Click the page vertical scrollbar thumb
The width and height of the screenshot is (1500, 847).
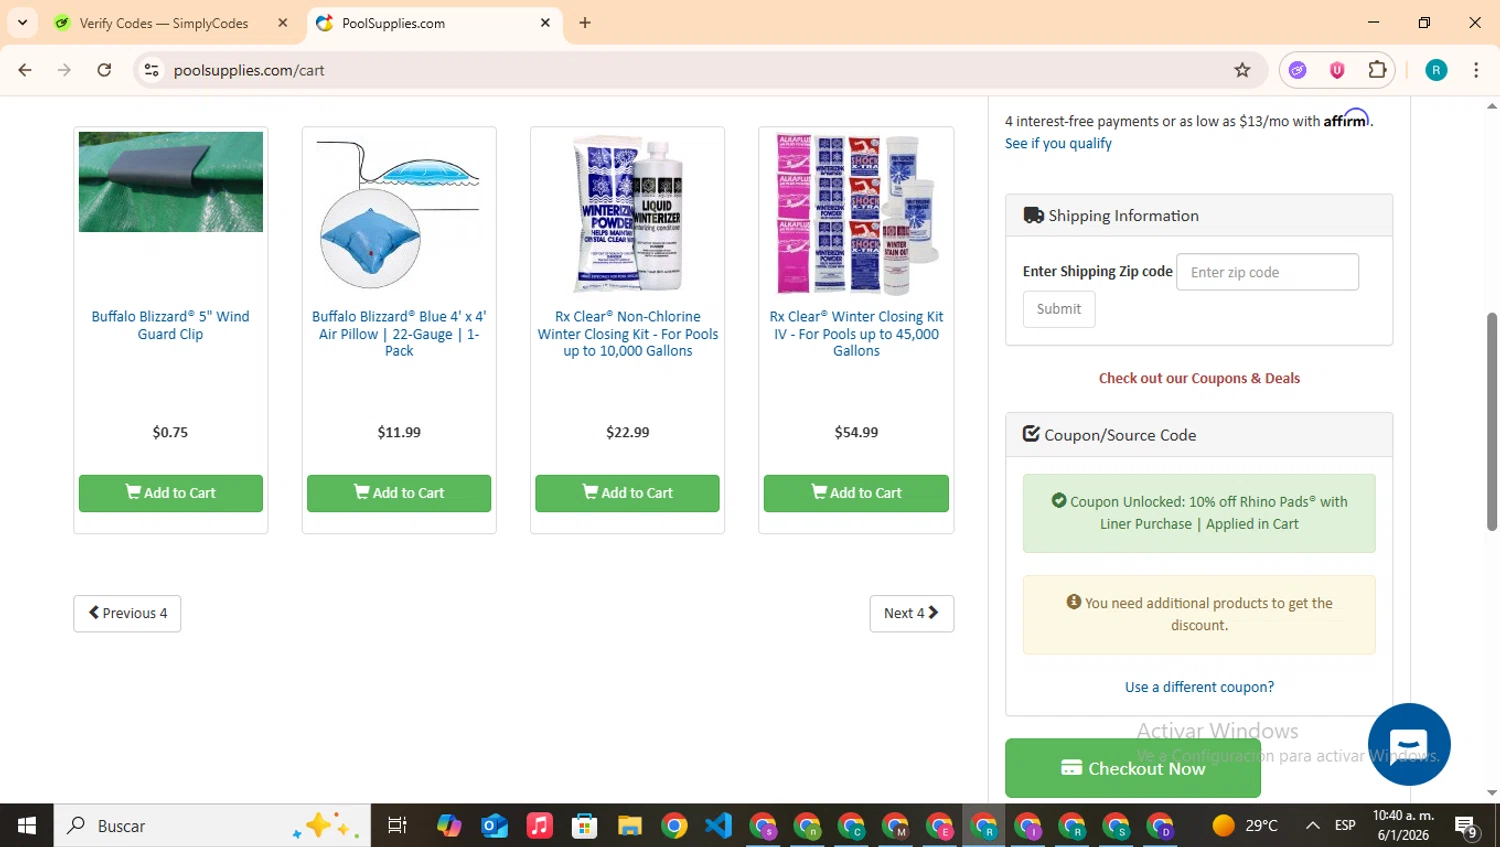[x=1492, y=421]
